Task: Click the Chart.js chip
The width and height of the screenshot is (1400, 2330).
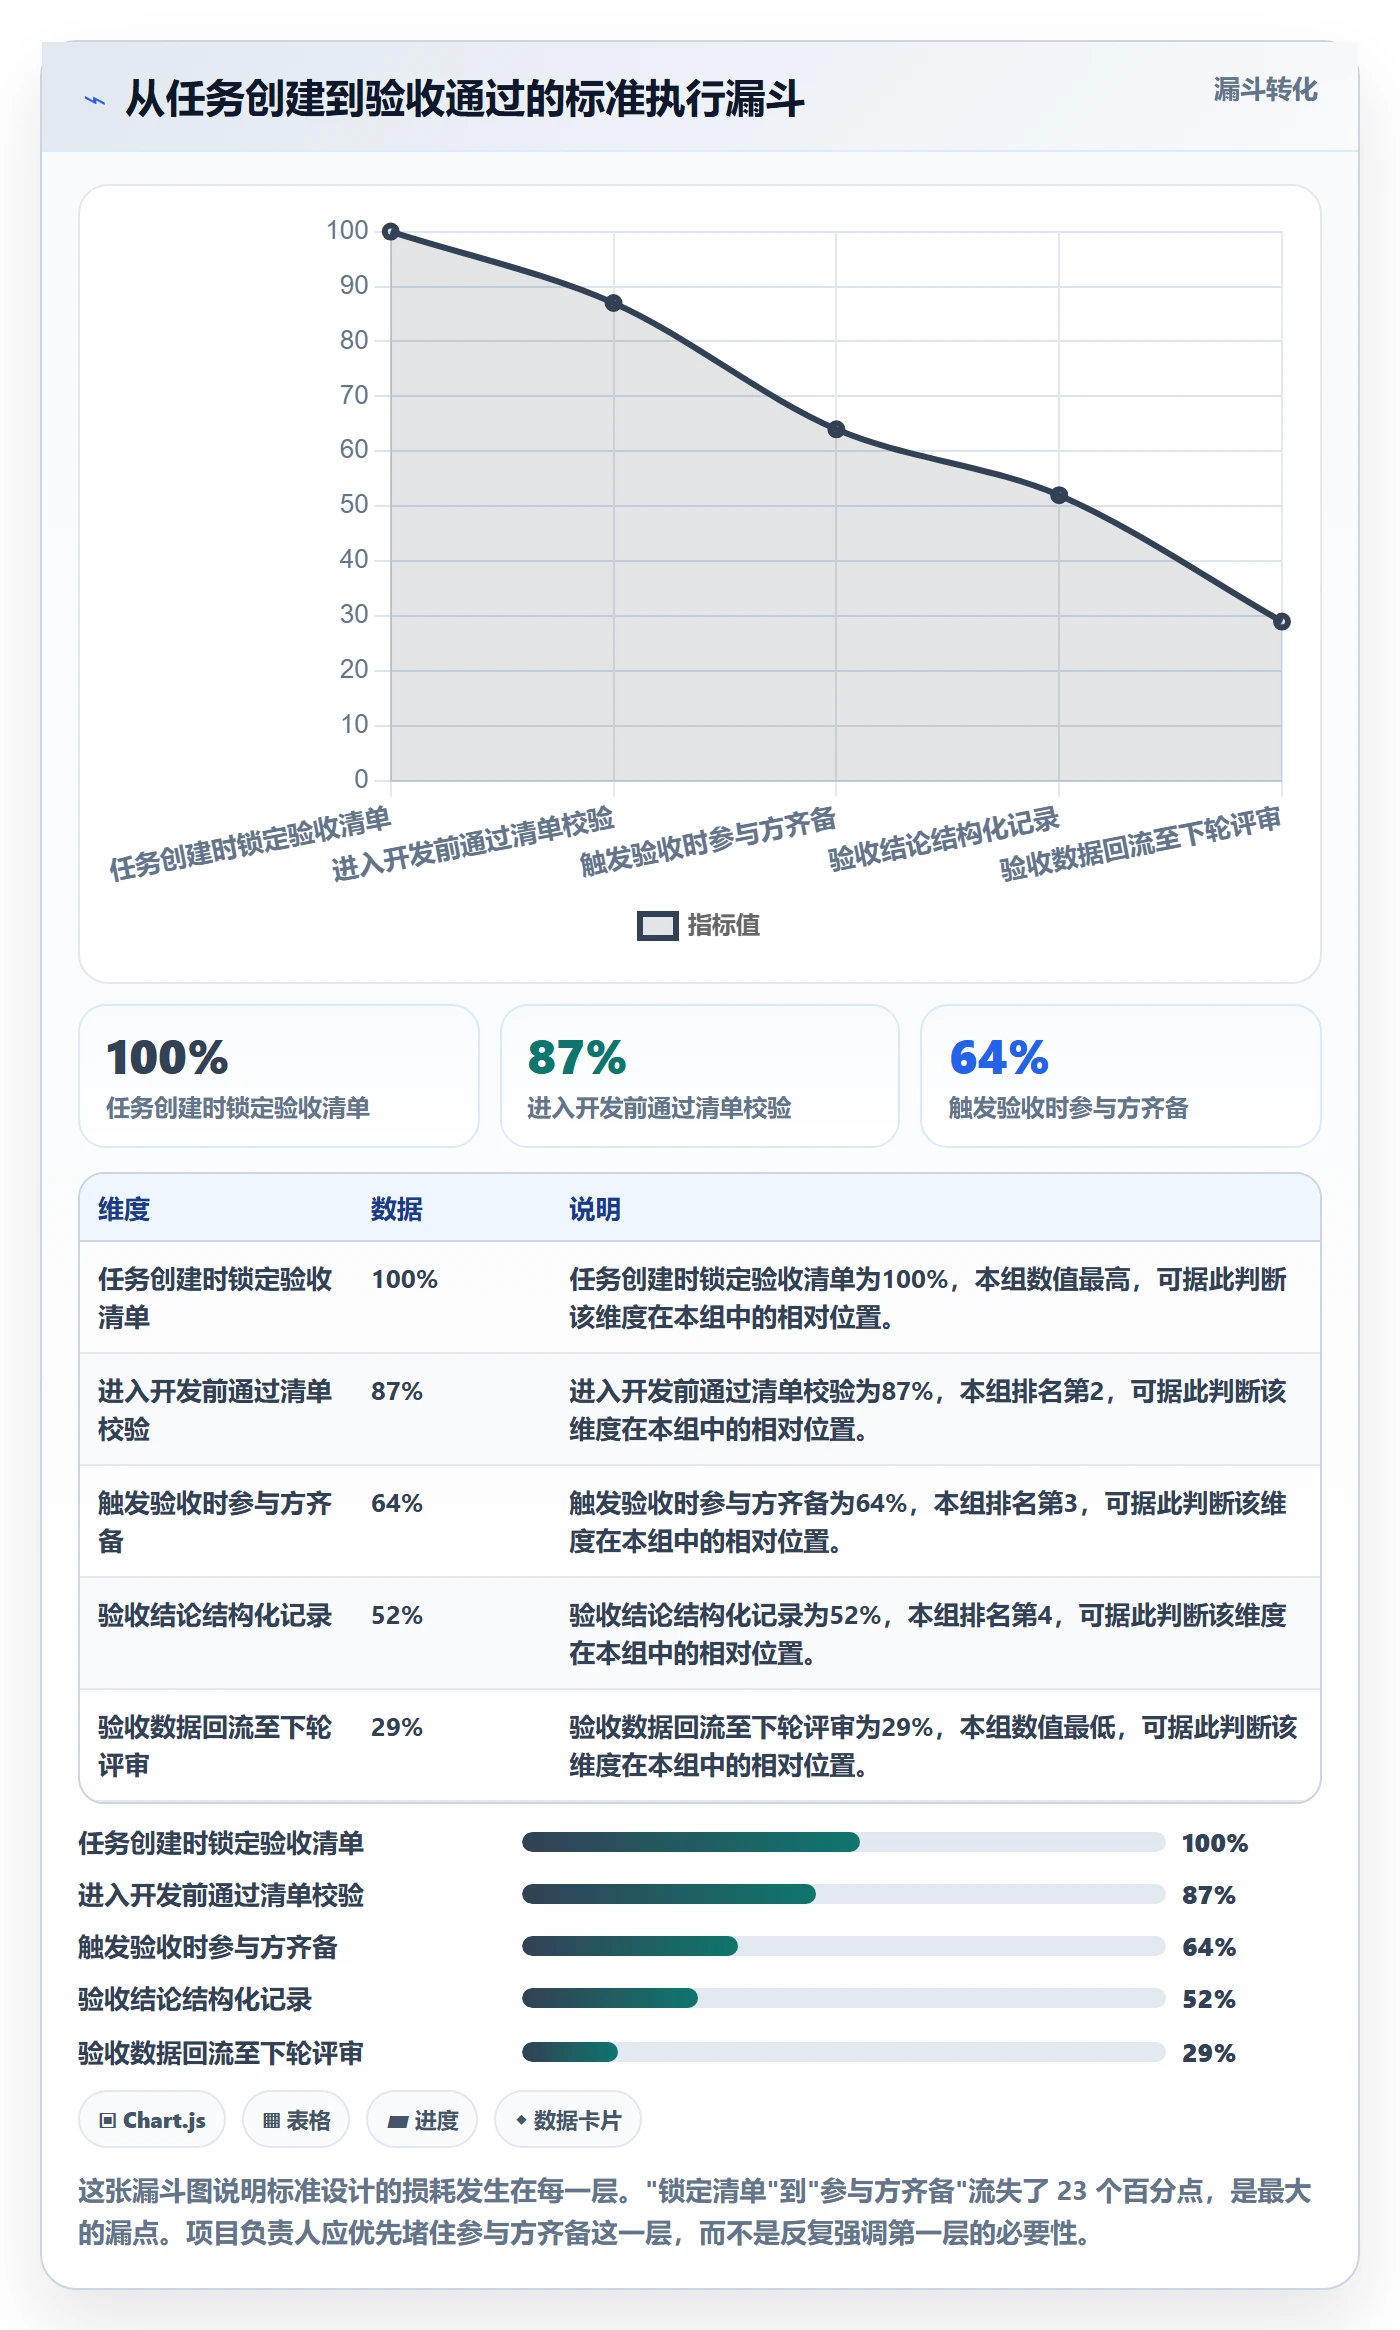Action: [152, 2120]
